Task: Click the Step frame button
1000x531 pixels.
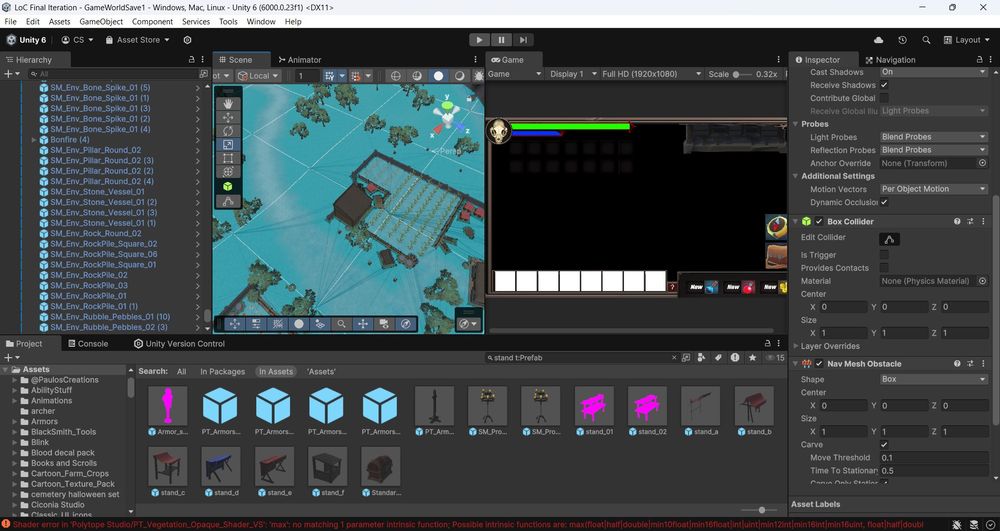Action: [524, 40]
